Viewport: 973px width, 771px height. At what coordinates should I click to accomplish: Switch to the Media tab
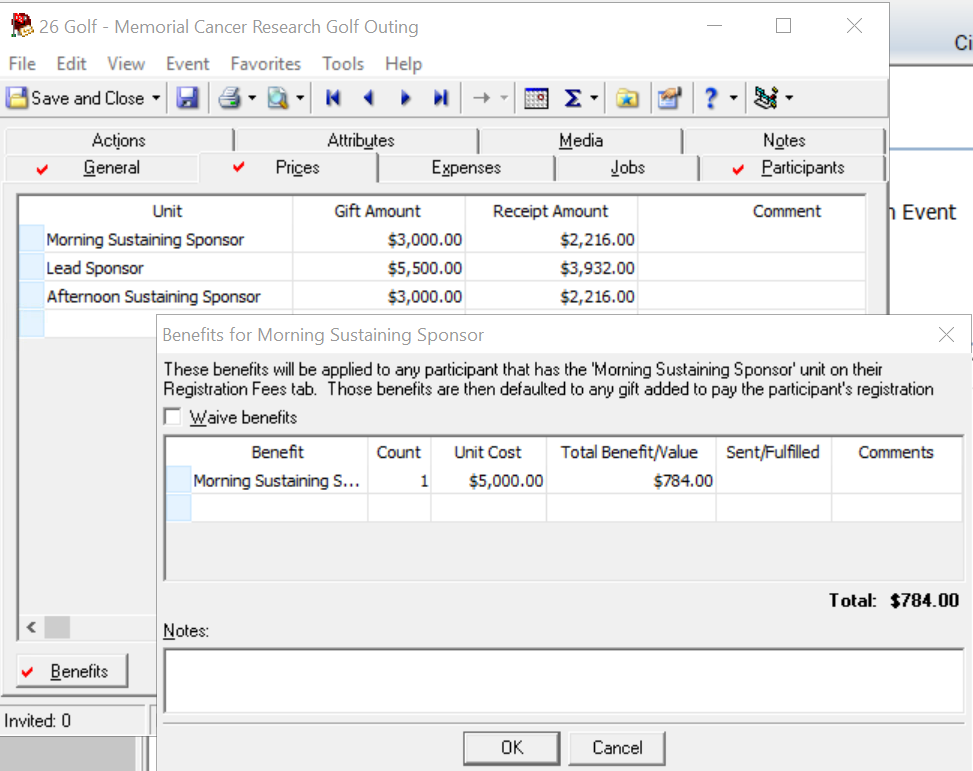[x=581, y=140]
